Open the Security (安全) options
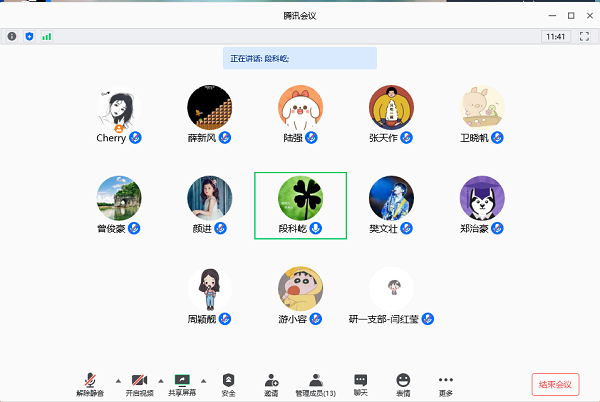 229,384
